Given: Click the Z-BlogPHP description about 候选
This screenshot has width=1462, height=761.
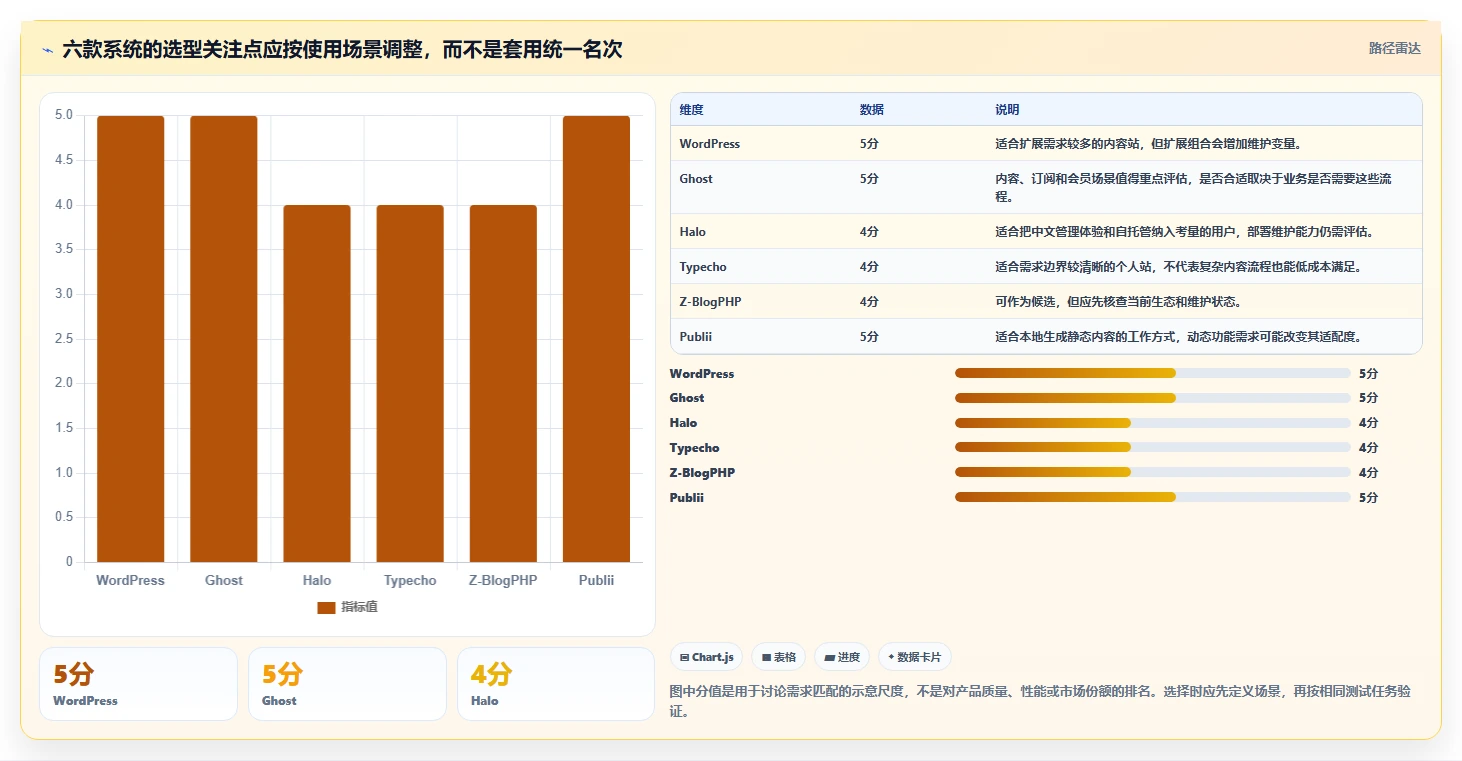Looking at the screenshot, I should [x=1118, y=302].
